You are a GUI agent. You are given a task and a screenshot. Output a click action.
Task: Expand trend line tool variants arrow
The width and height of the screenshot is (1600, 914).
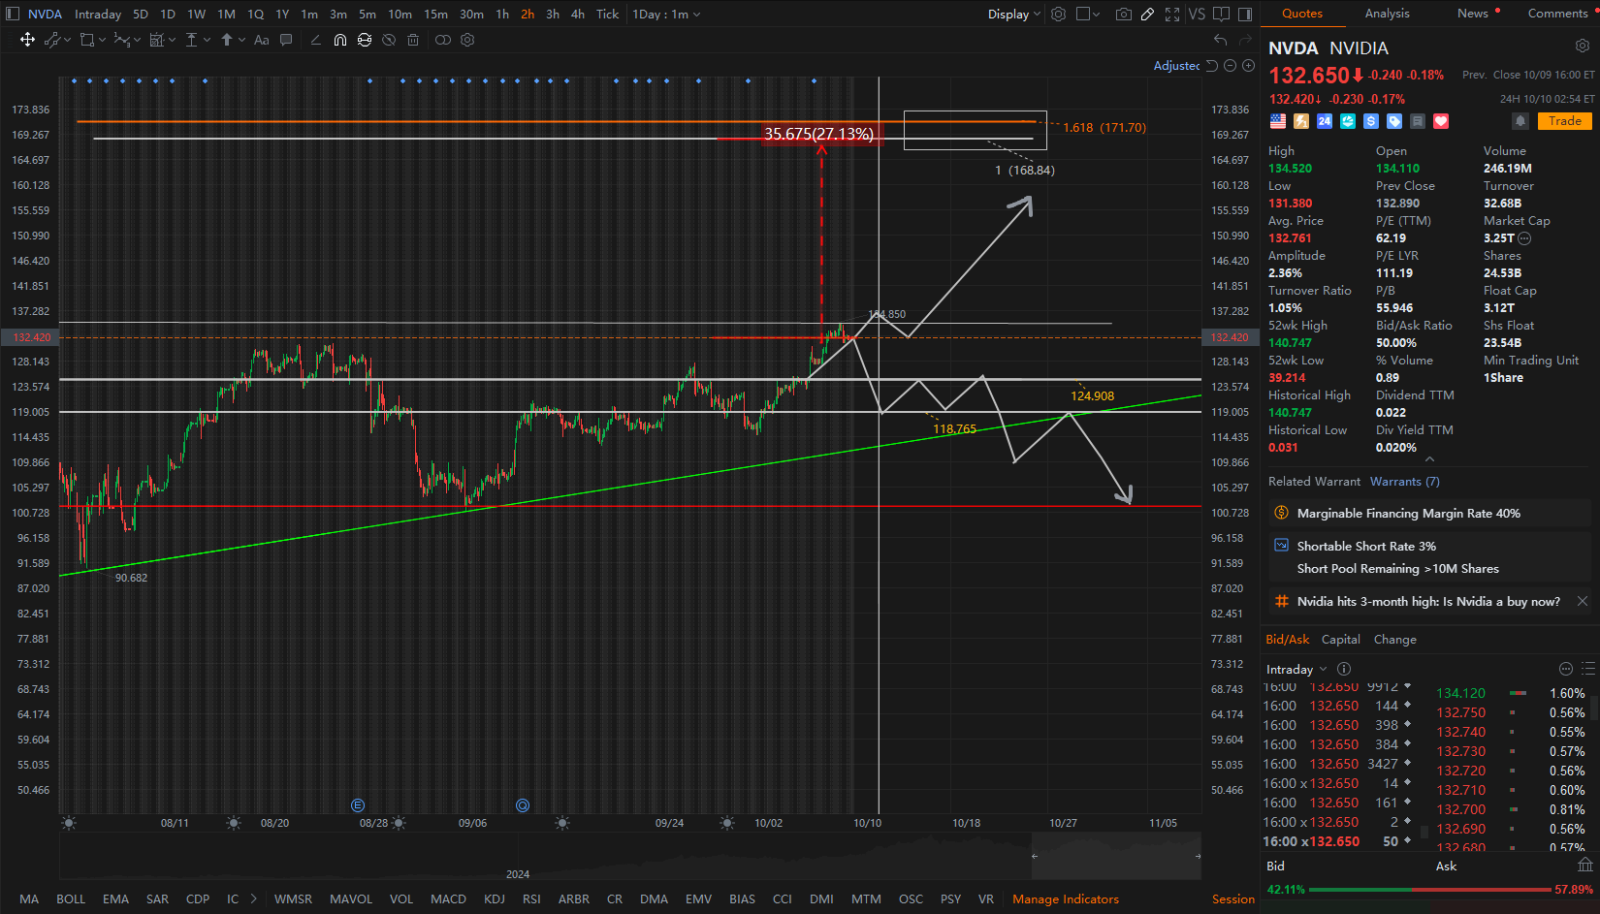(67, 40)
